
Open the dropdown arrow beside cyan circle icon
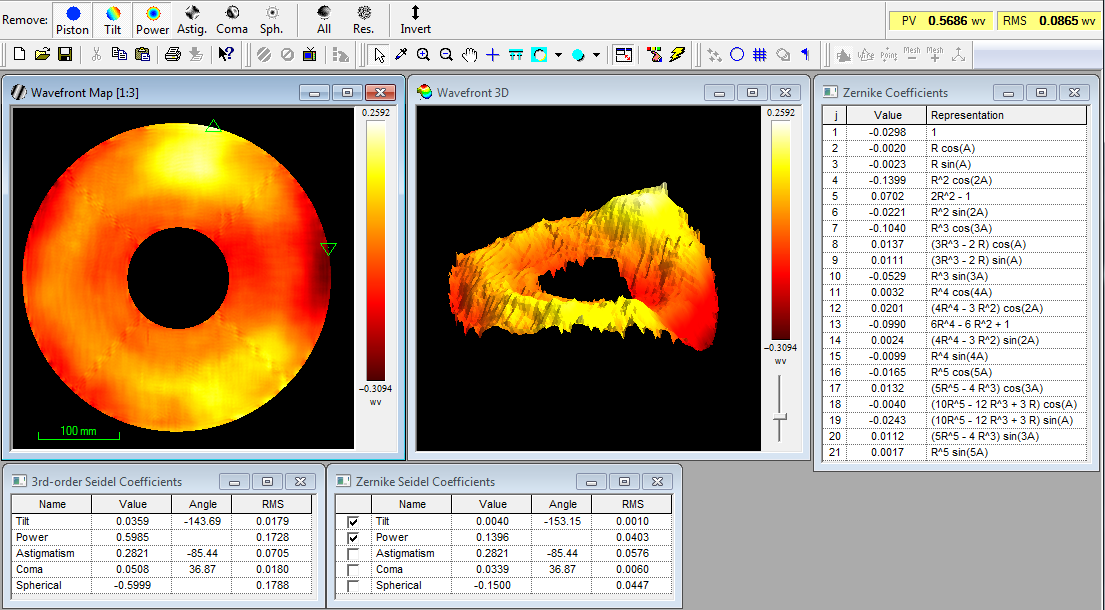(x=596, y=55)
